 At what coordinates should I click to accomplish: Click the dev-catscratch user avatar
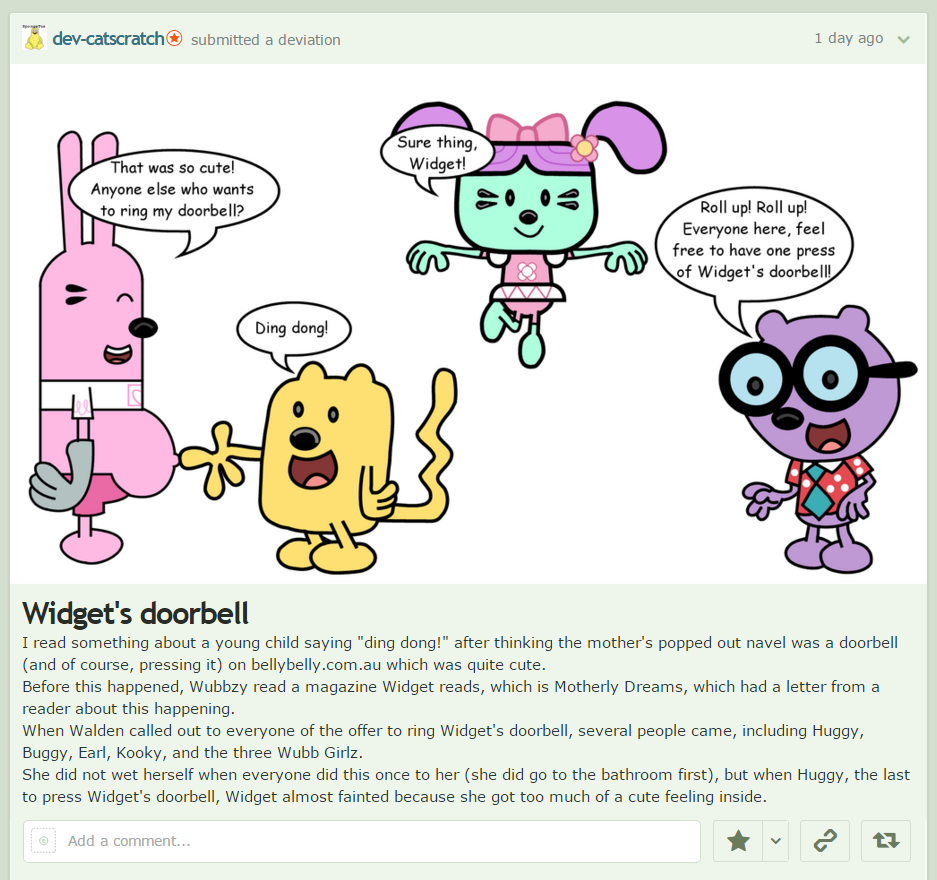point(34,39)
